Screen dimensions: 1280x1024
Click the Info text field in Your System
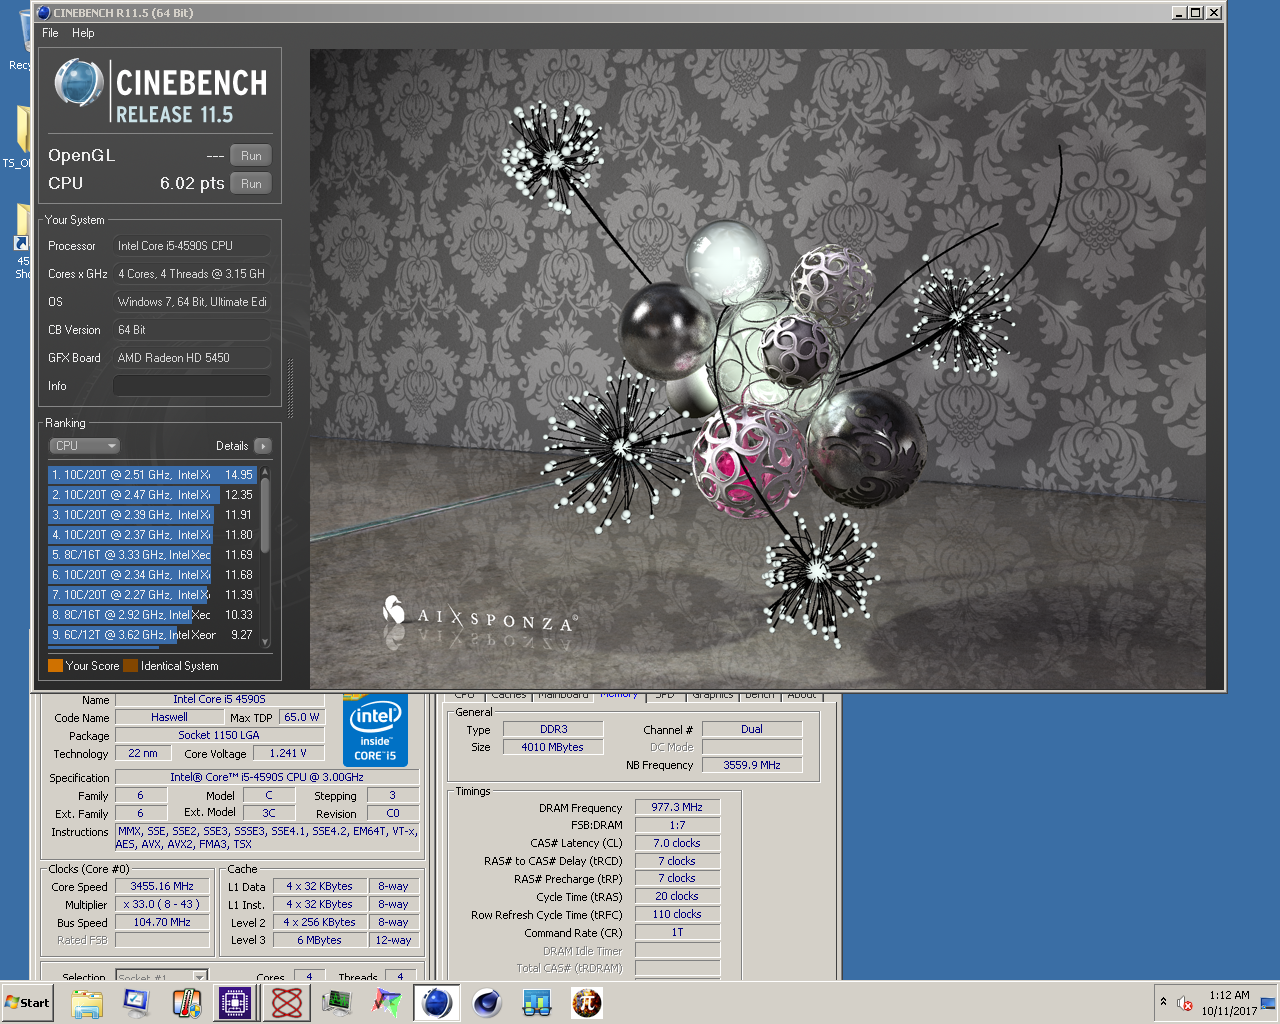coord(191,386)
